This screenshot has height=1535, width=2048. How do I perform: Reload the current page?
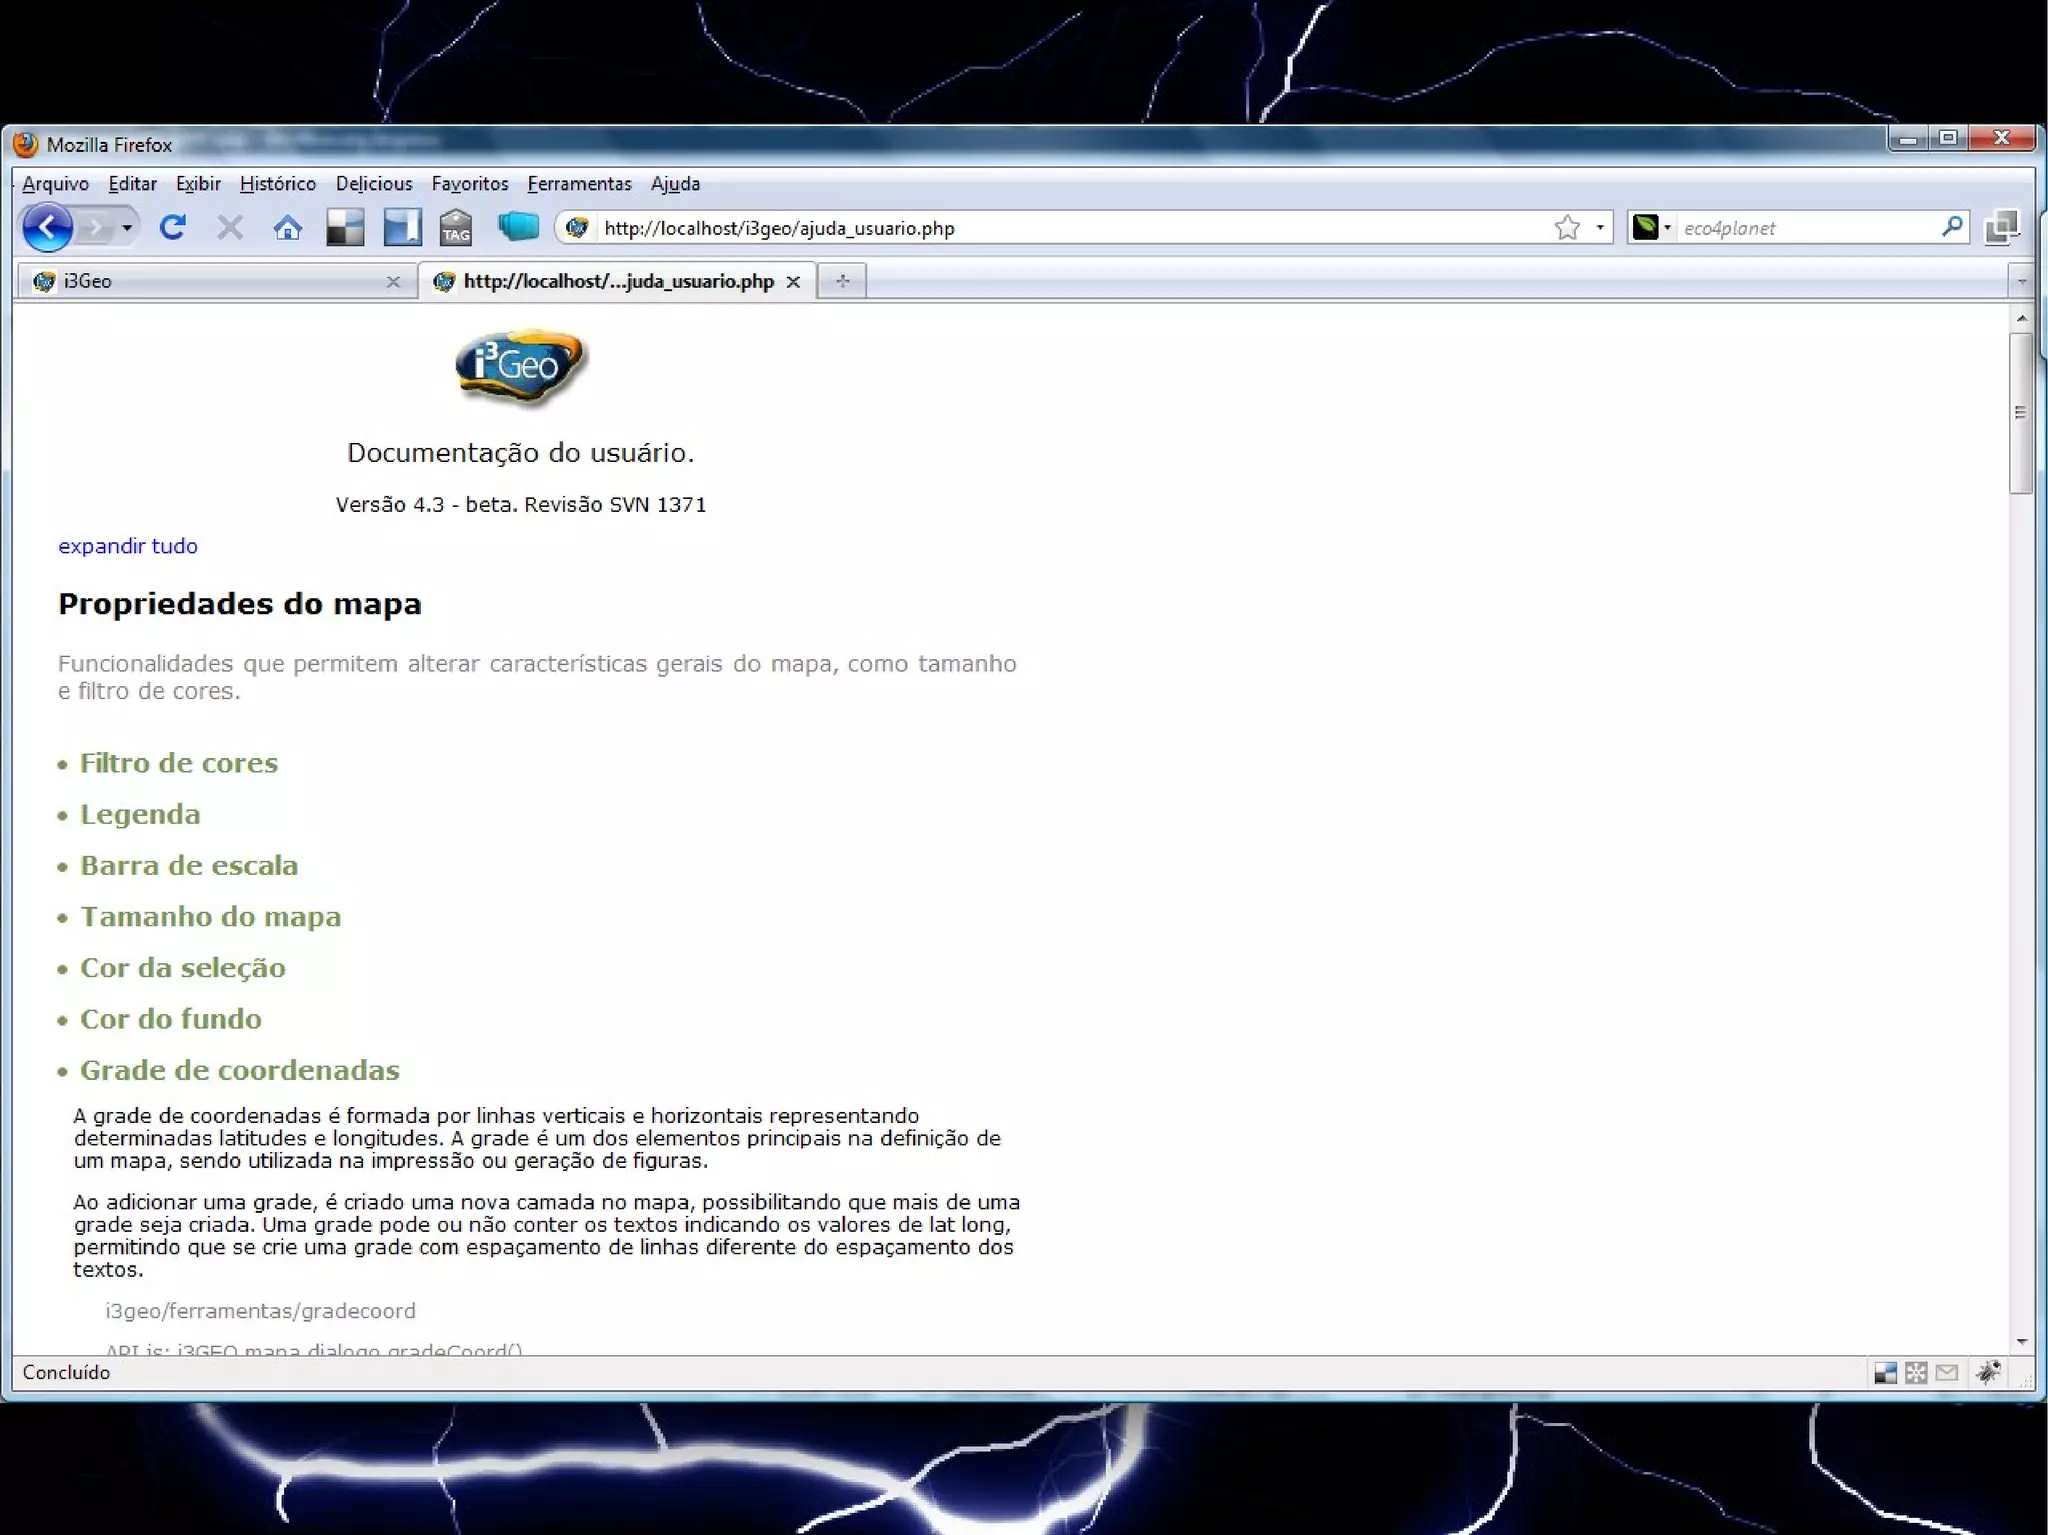[x=173, y=228]
